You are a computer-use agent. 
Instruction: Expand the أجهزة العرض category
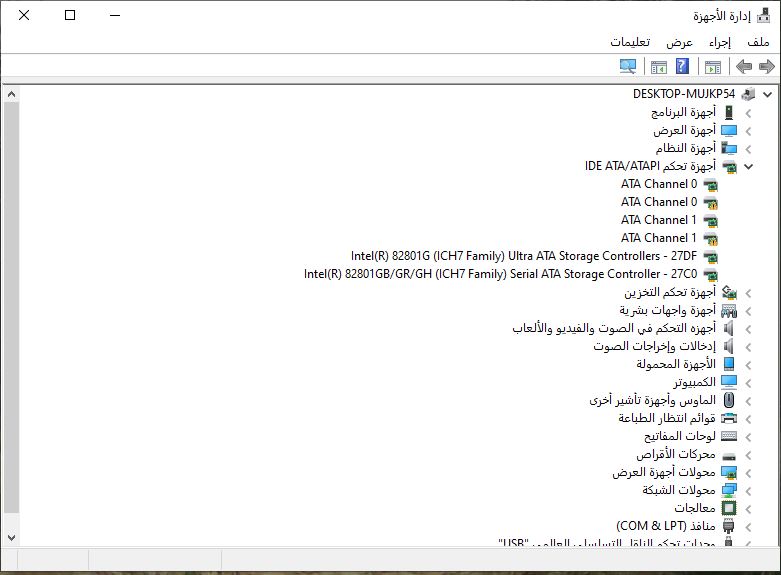(x=748, y=132)
